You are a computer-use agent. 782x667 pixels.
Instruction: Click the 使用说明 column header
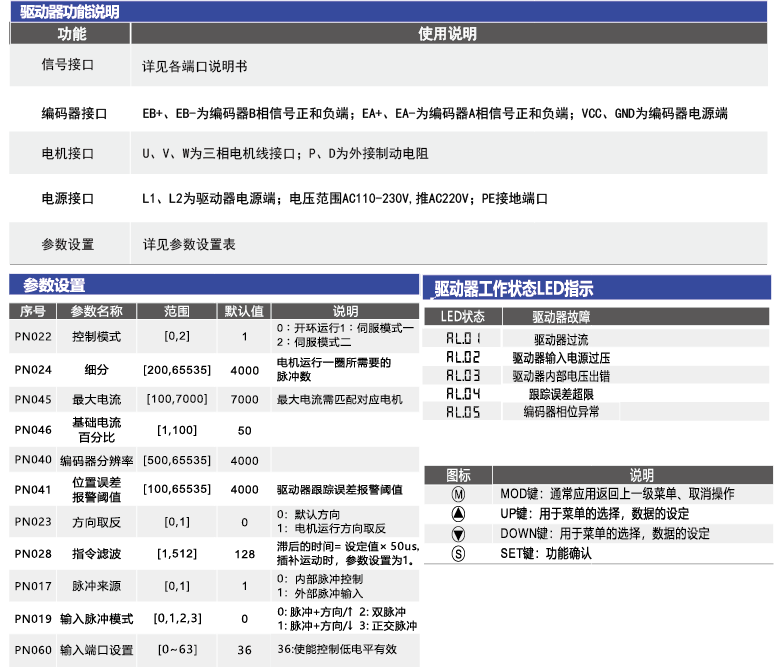coord(447,34)
